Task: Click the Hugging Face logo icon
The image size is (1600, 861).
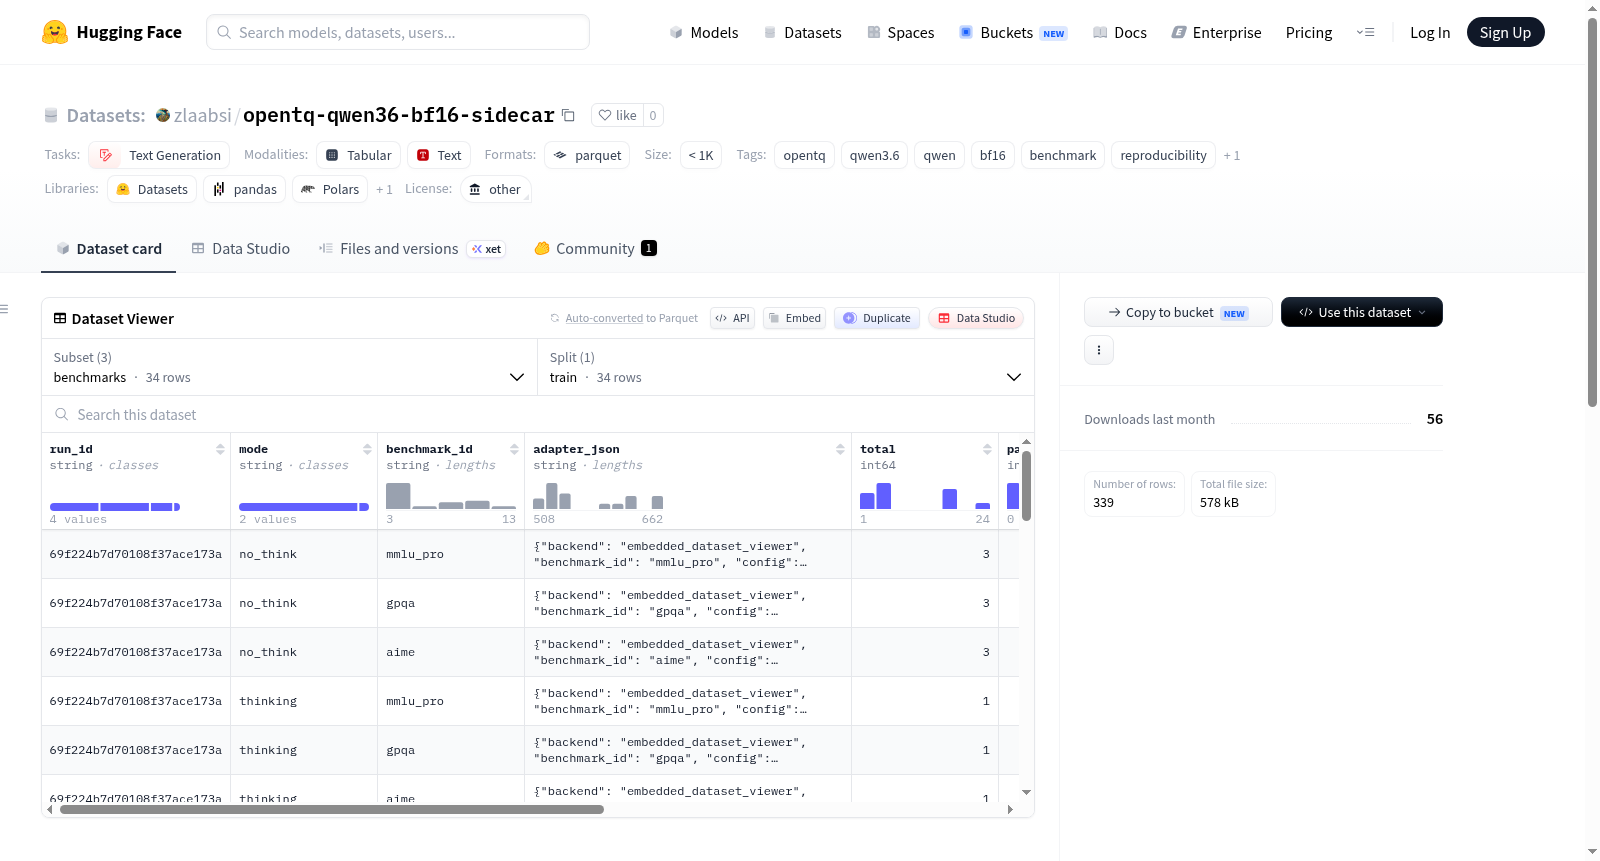Action: click(x=55, y=32)
